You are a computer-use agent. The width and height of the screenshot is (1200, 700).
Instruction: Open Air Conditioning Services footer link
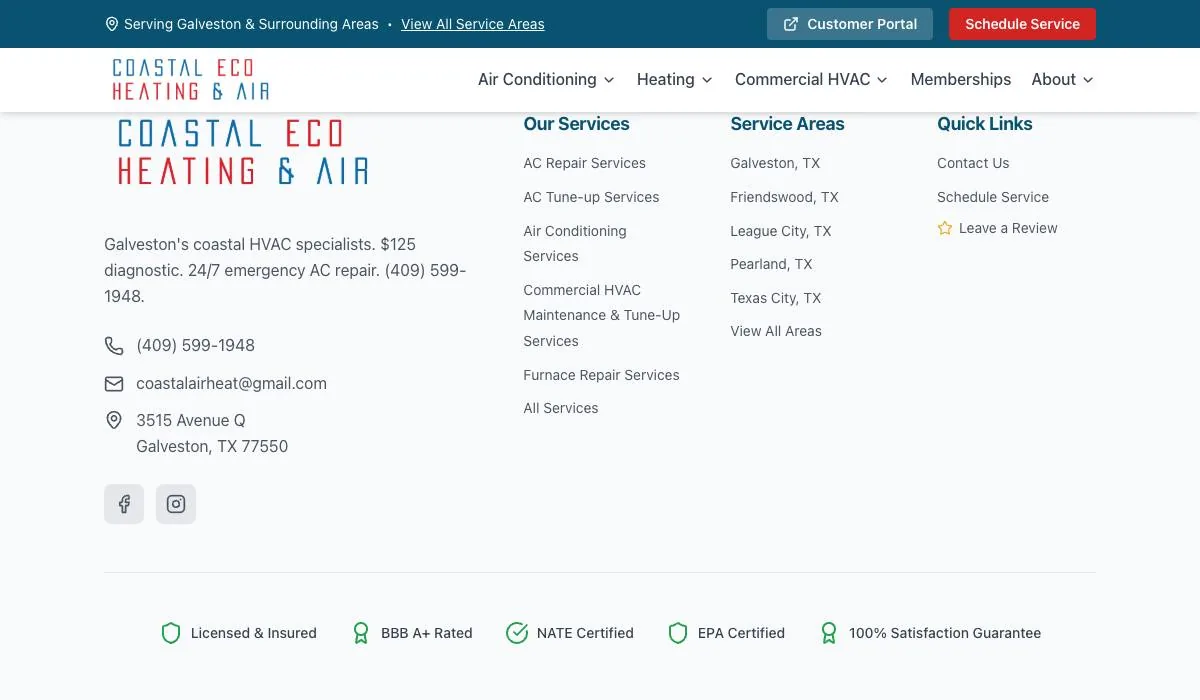pyautogui.click(x=575, y=243)
